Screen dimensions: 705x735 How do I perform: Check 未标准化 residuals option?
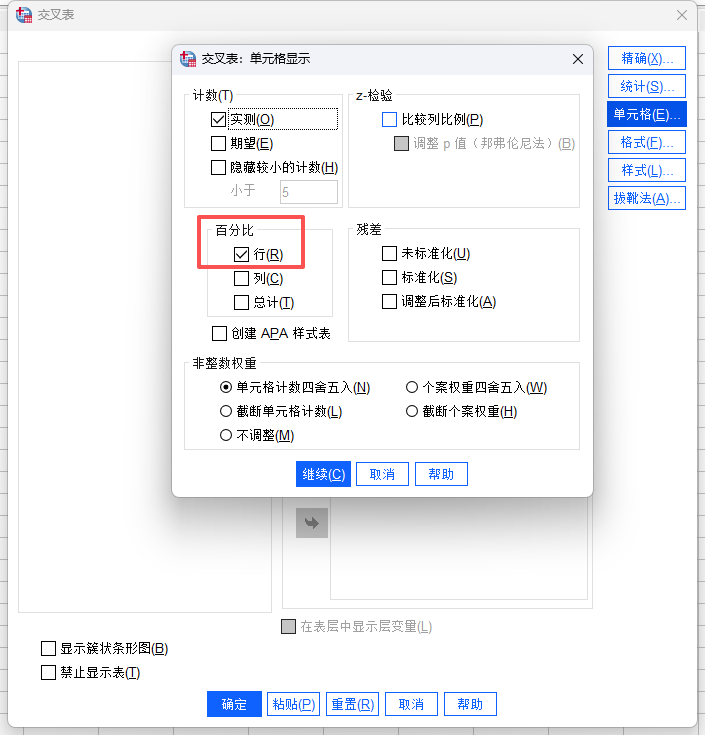(390, 253)
